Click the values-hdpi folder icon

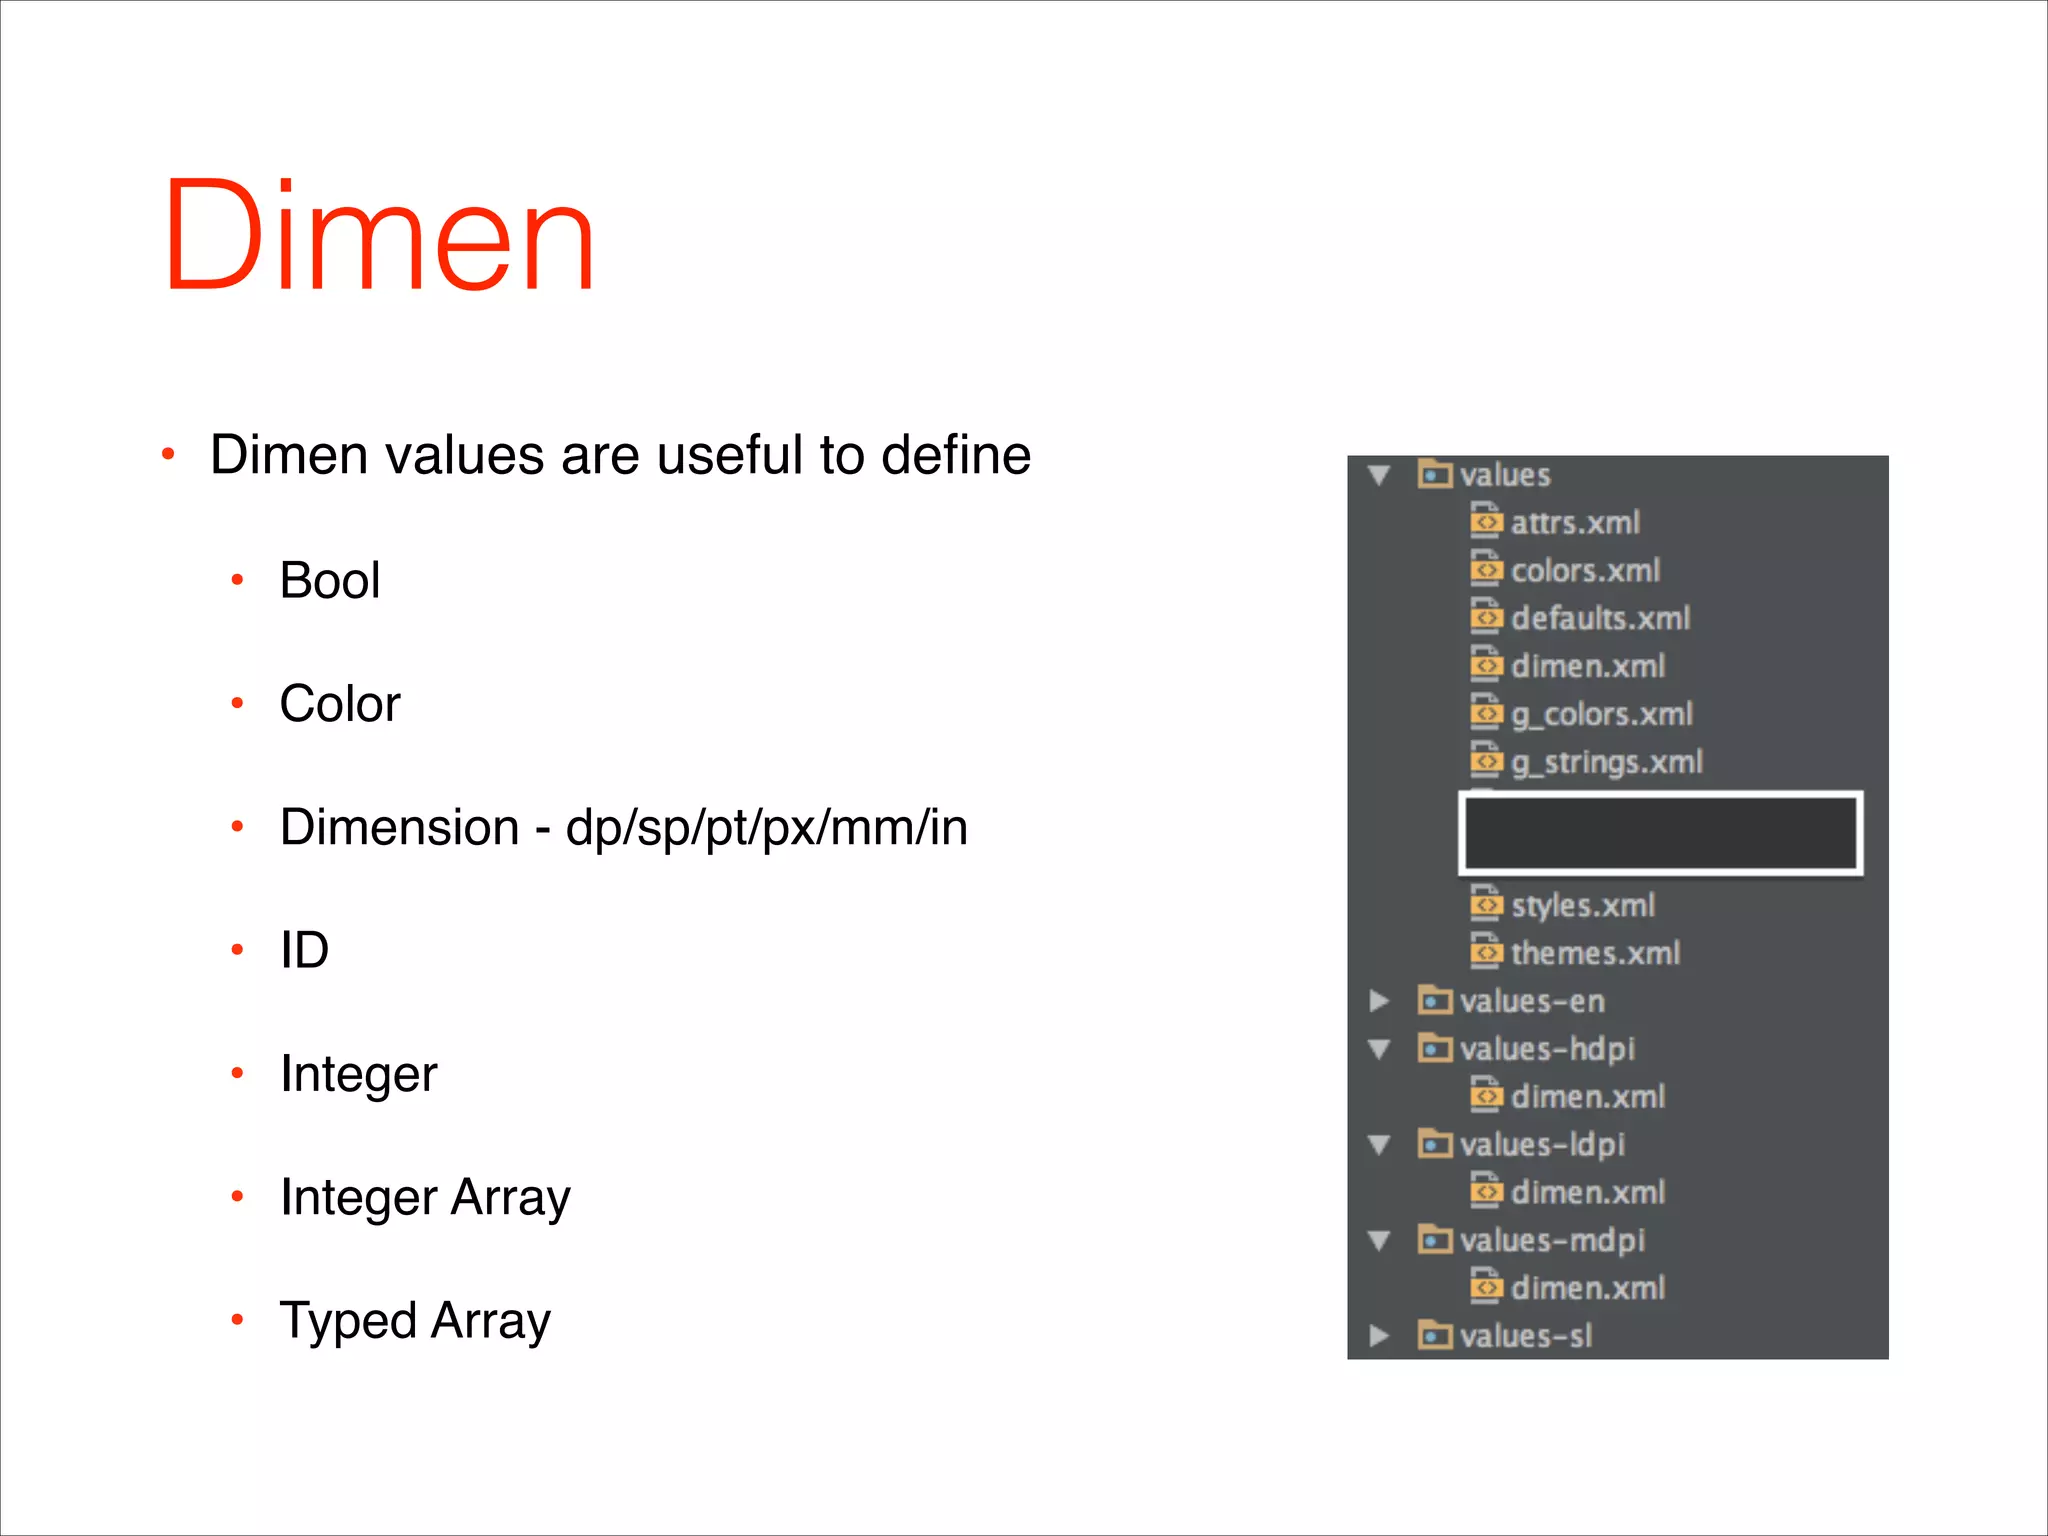click(1435, 1048)
